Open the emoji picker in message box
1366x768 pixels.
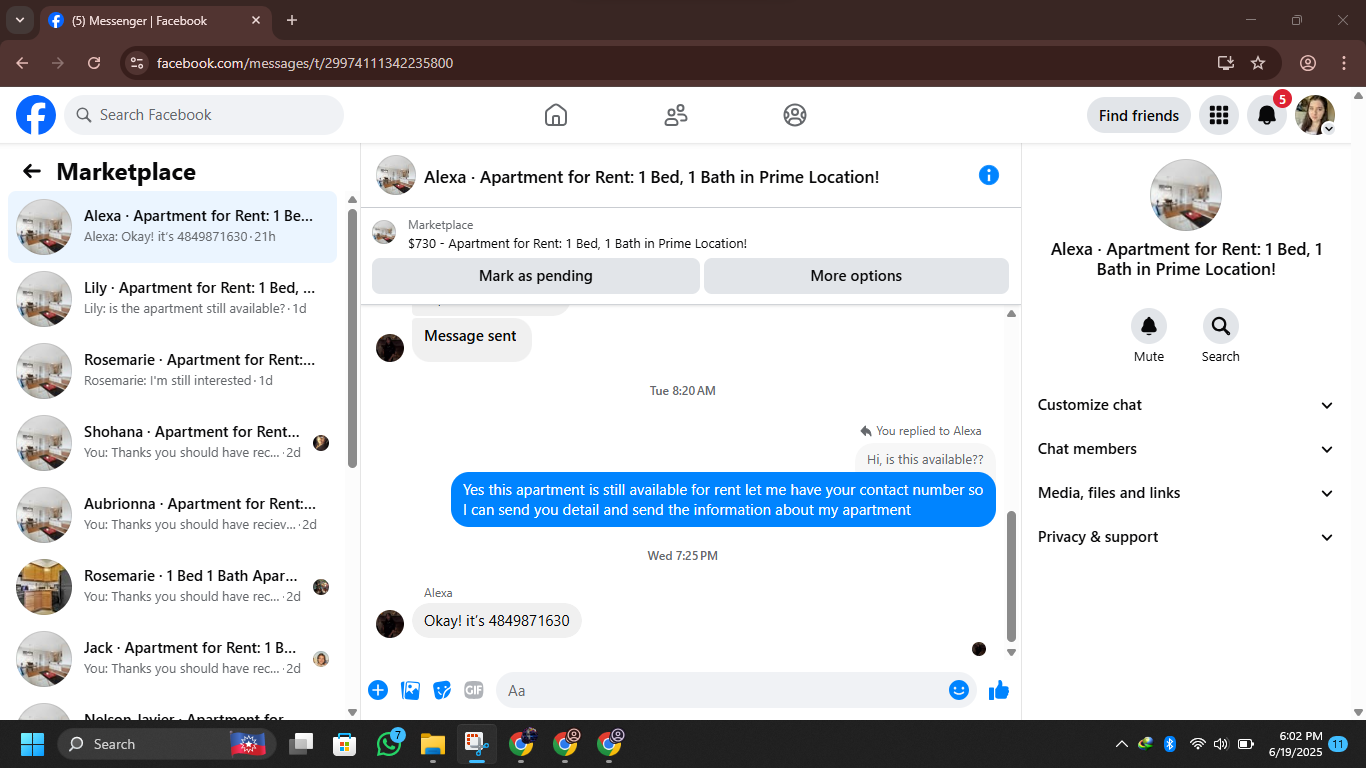click(959, 690)
